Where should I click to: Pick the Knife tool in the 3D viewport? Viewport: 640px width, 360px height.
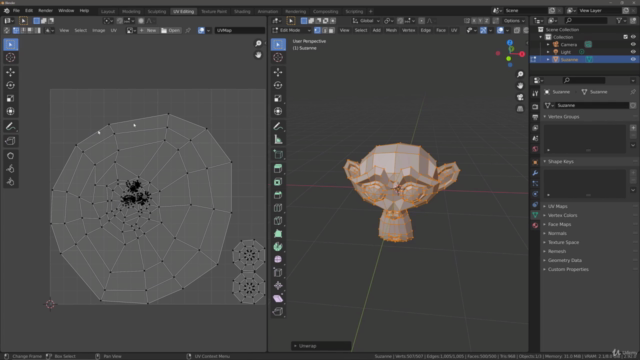[278, 221]
